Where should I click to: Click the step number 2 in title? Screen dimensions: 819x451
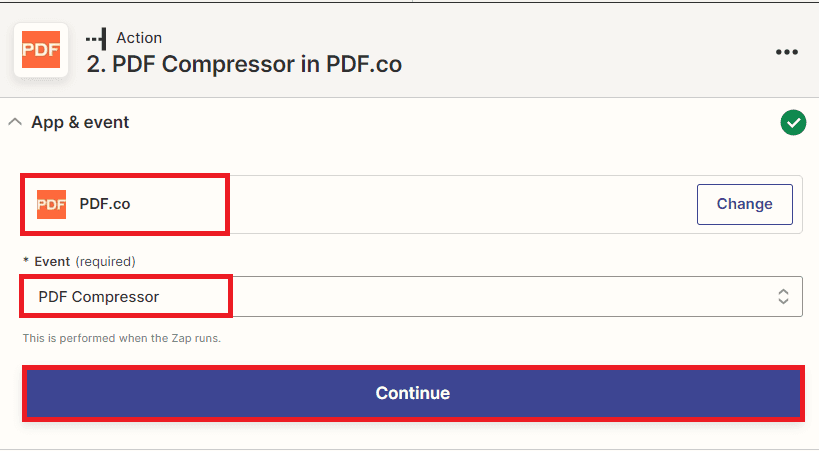(95, 65)
